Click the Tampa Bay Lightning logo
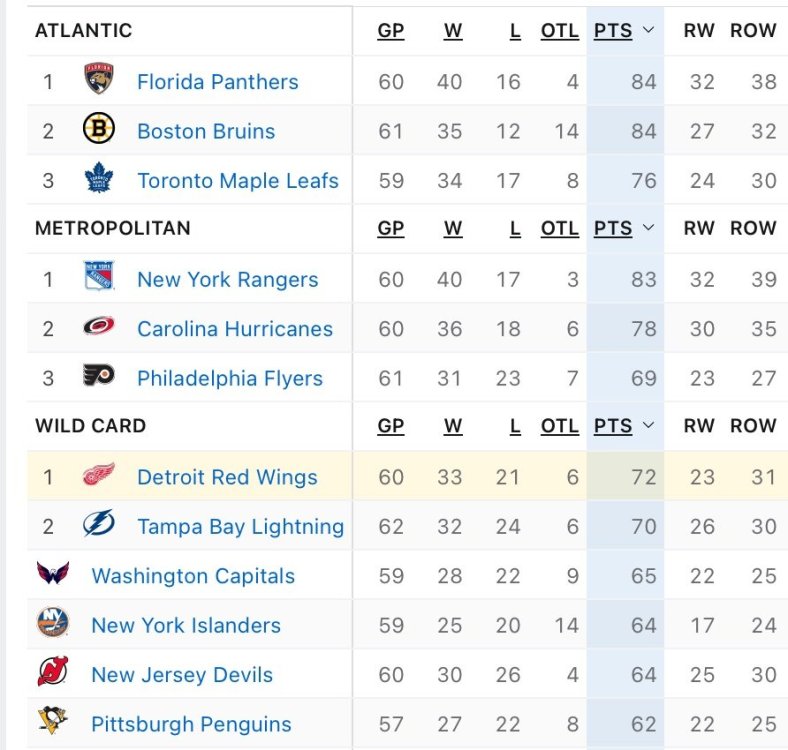Image resolution: width=788 pixels, height=750 pixels. pos(99,525)
